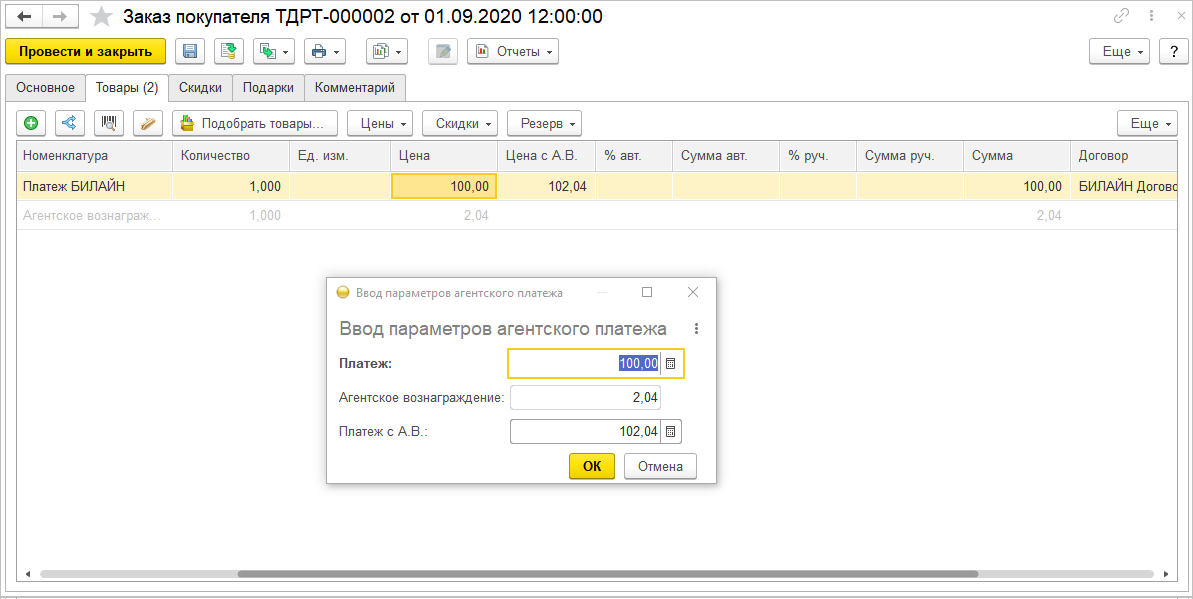Open the Подарки tab
This screenshot has width=1193, height=599.
pyautogui.click(x=268, y=88)
